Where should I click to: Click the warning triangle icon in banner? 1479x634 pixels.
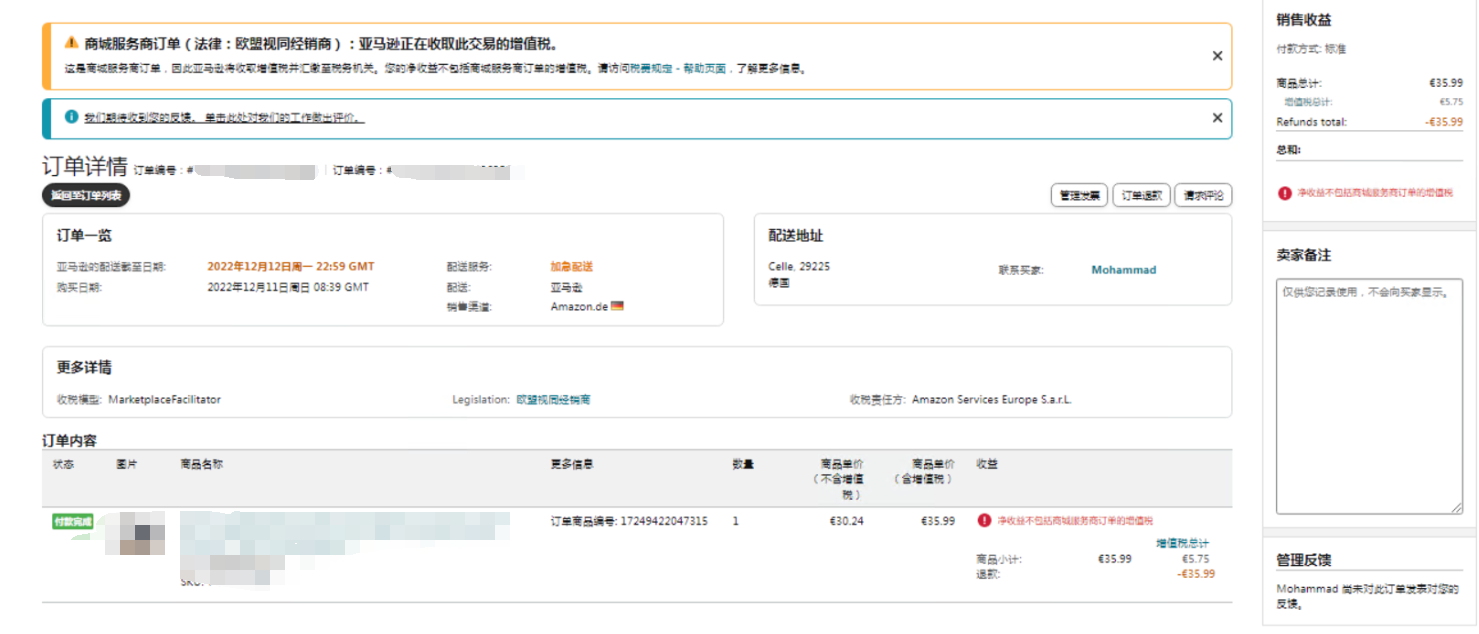point(71,43)
